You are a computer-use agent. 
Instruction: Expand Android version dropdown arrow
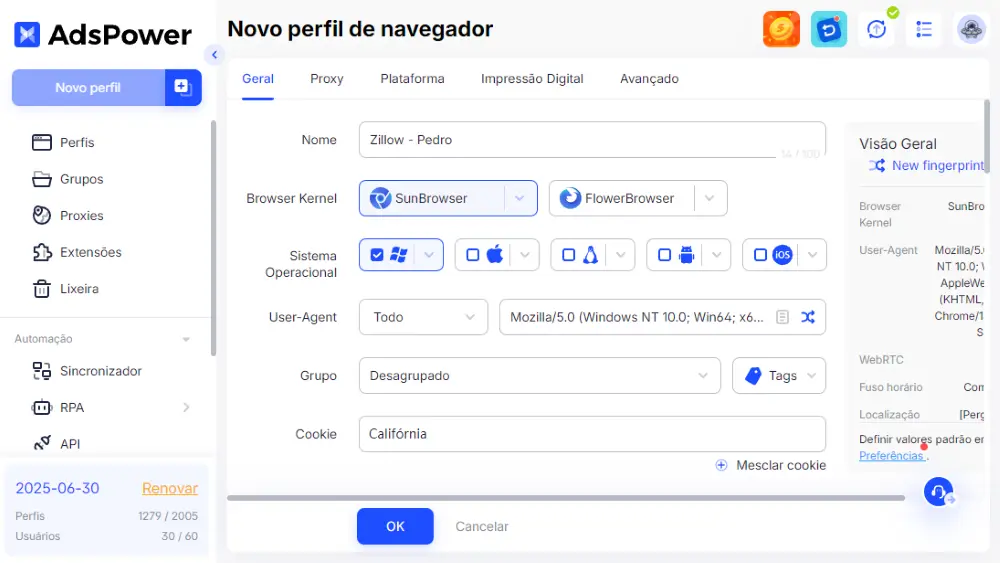717,255
